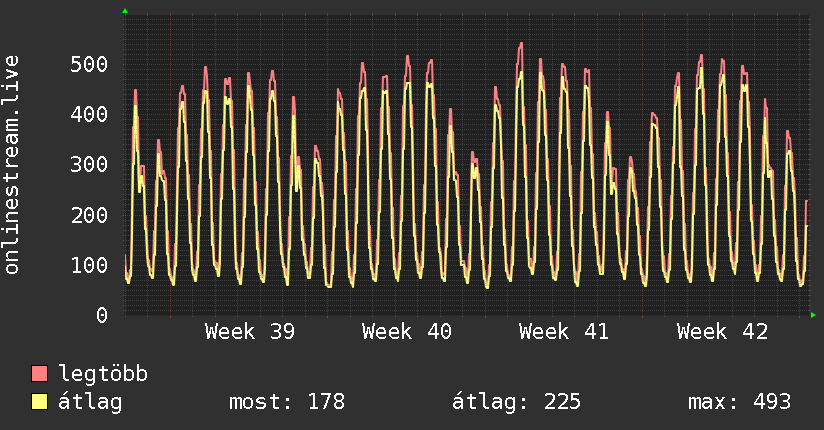Click the 'onlinestream.live' vertical axis title
Screen dimensions: 824x430
point(12,165)
